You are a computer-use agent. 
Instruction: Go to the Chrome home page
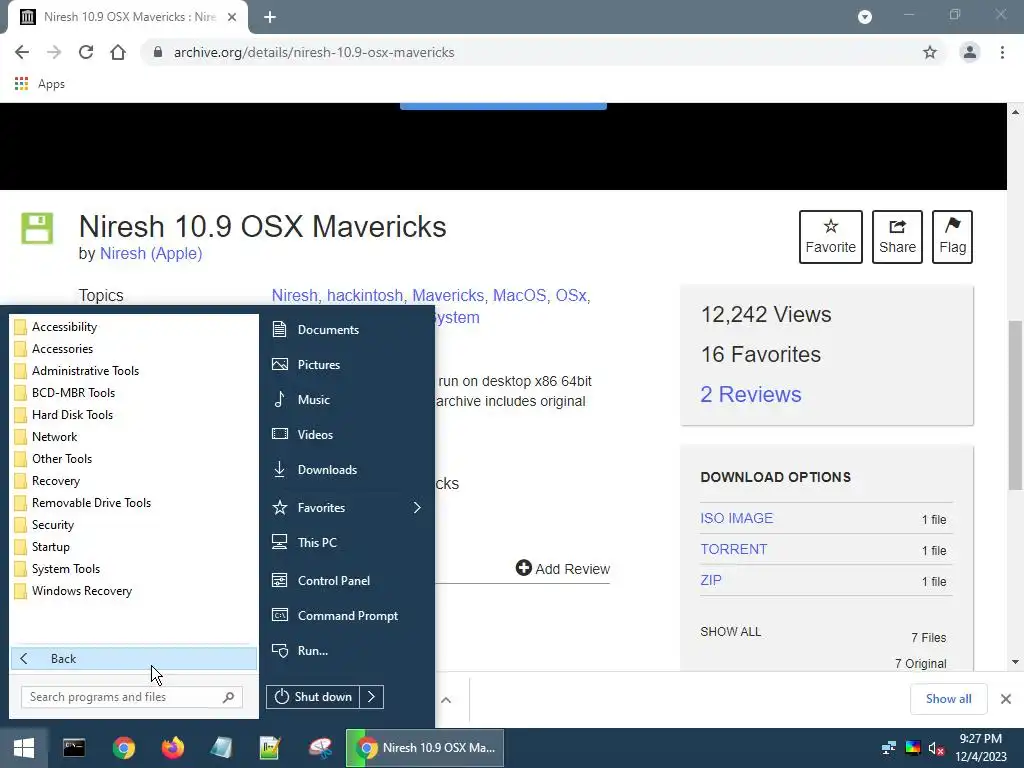click(x=118, y=52)
